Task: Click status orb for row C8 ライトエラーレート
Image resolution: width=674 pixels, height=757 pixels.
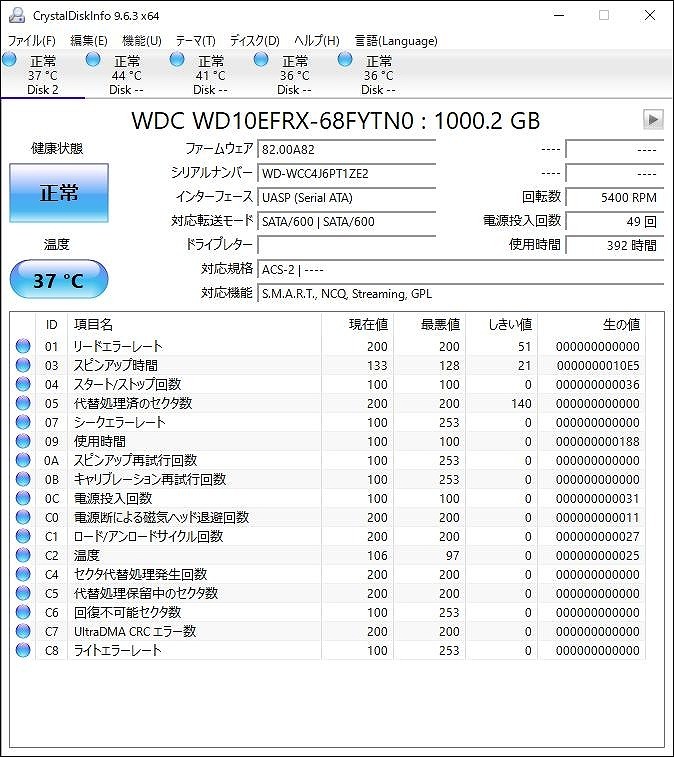Action: tap(23, 650)
